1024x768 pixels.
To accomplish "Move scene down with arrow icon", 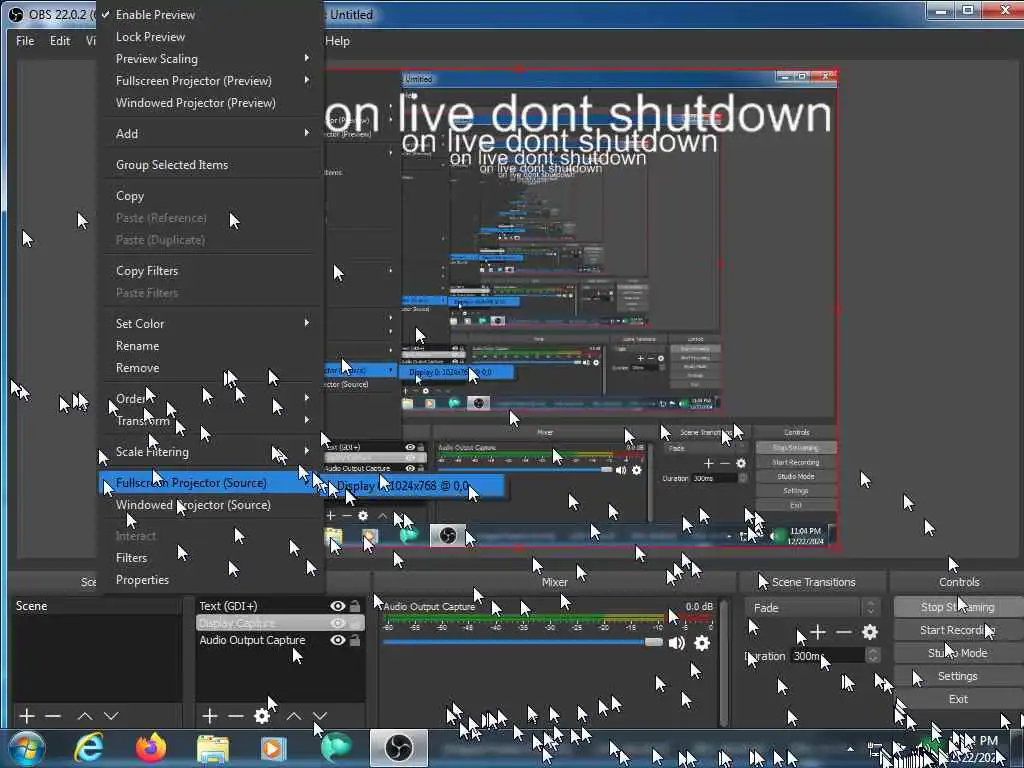I will [111, 716].
